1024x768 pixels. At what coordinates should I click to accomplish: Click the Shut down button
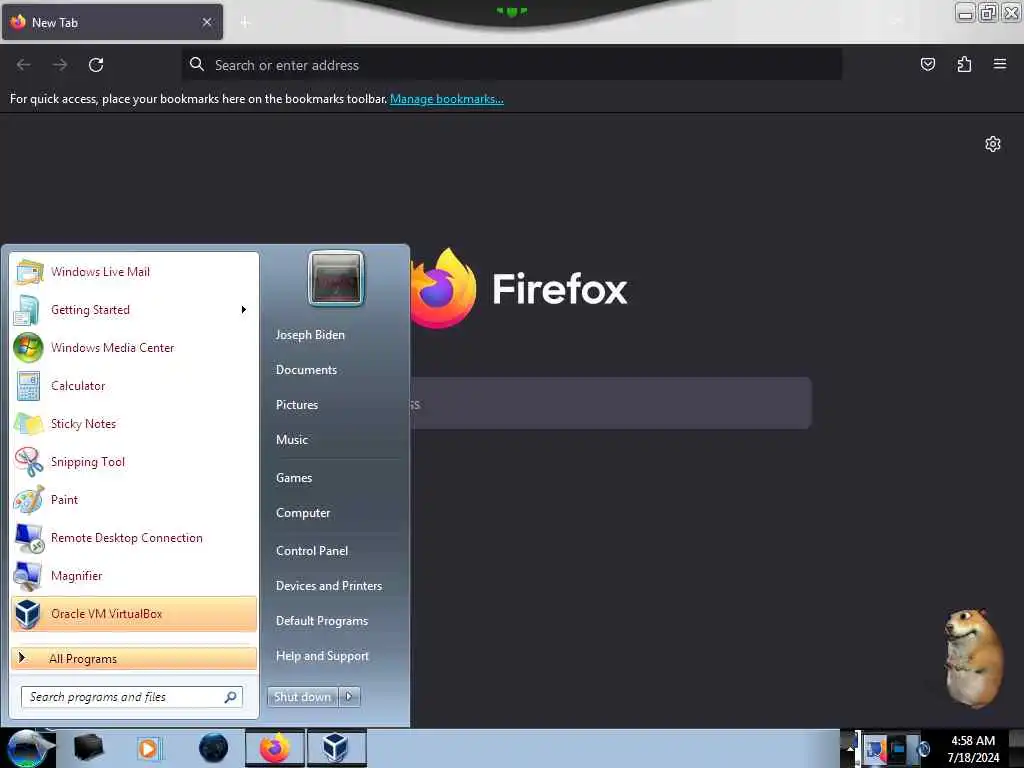[x=303, y=697]
